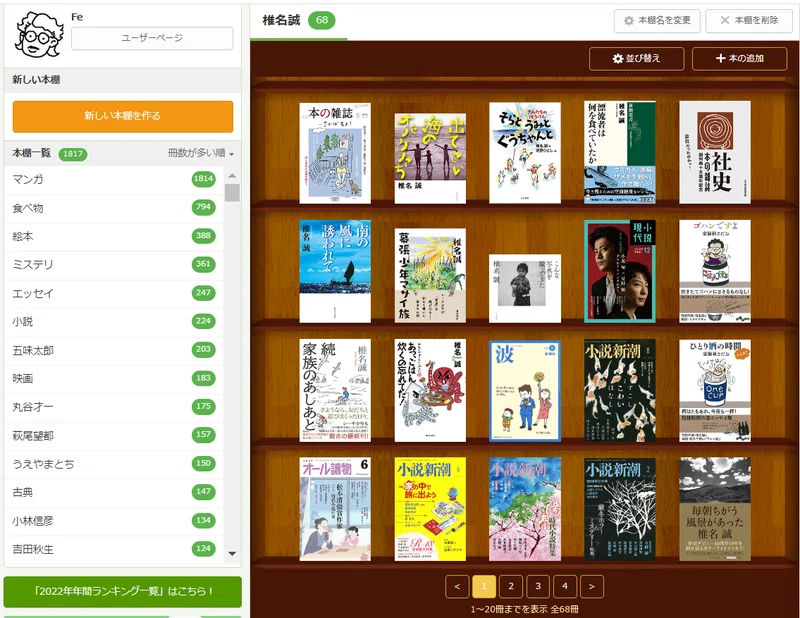The height and width of the screenshot is (618, 800).
Task: Select the 古典 shelf
Action: click(114, 492)
